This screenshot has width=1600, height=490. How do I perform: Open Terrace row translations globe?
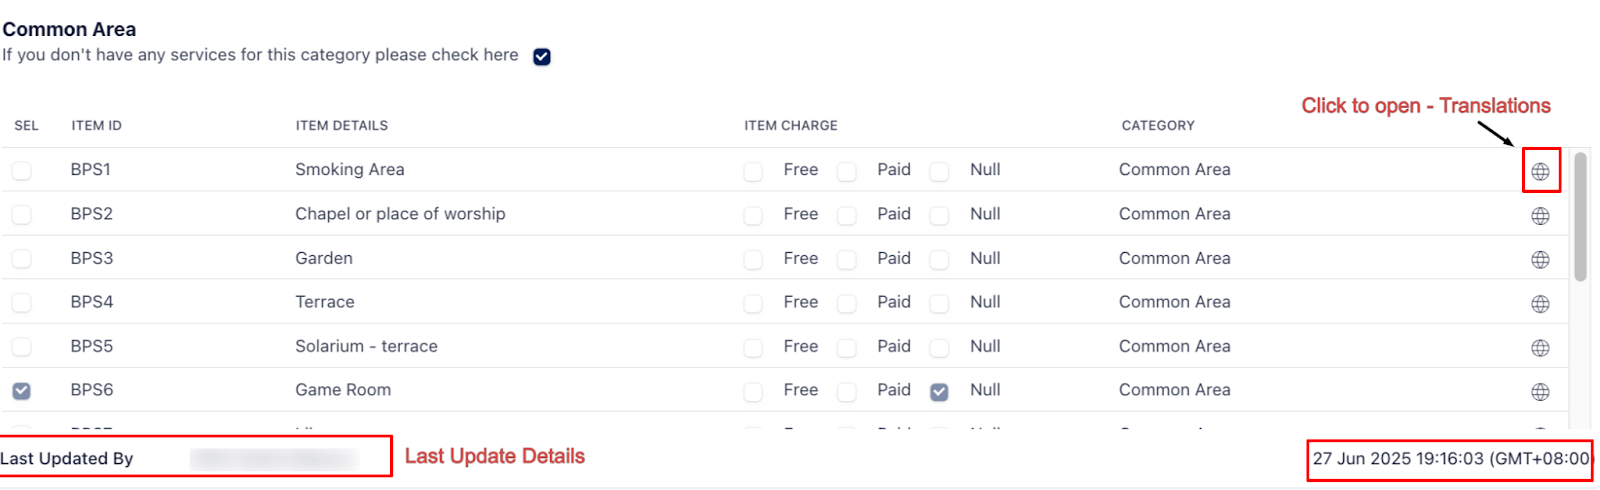point(1540,304)
